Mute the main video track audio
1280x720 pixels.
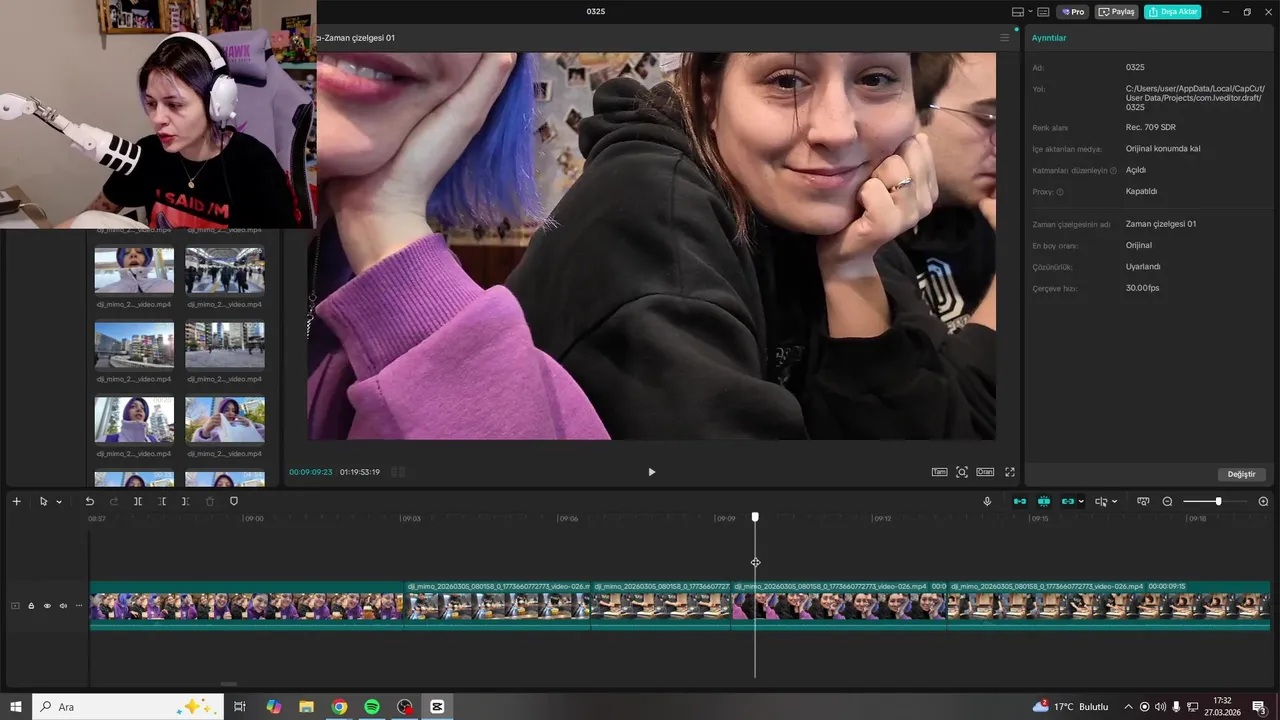pos(63,606)
